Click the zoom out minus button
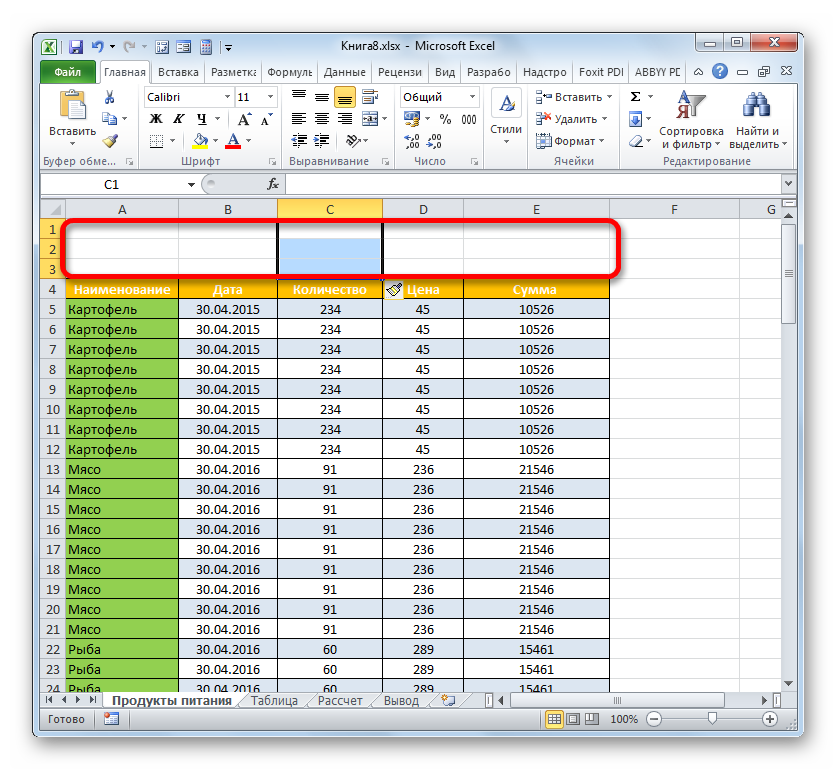Viewport: 837px width, 770px height. click(x=654, y=719)
